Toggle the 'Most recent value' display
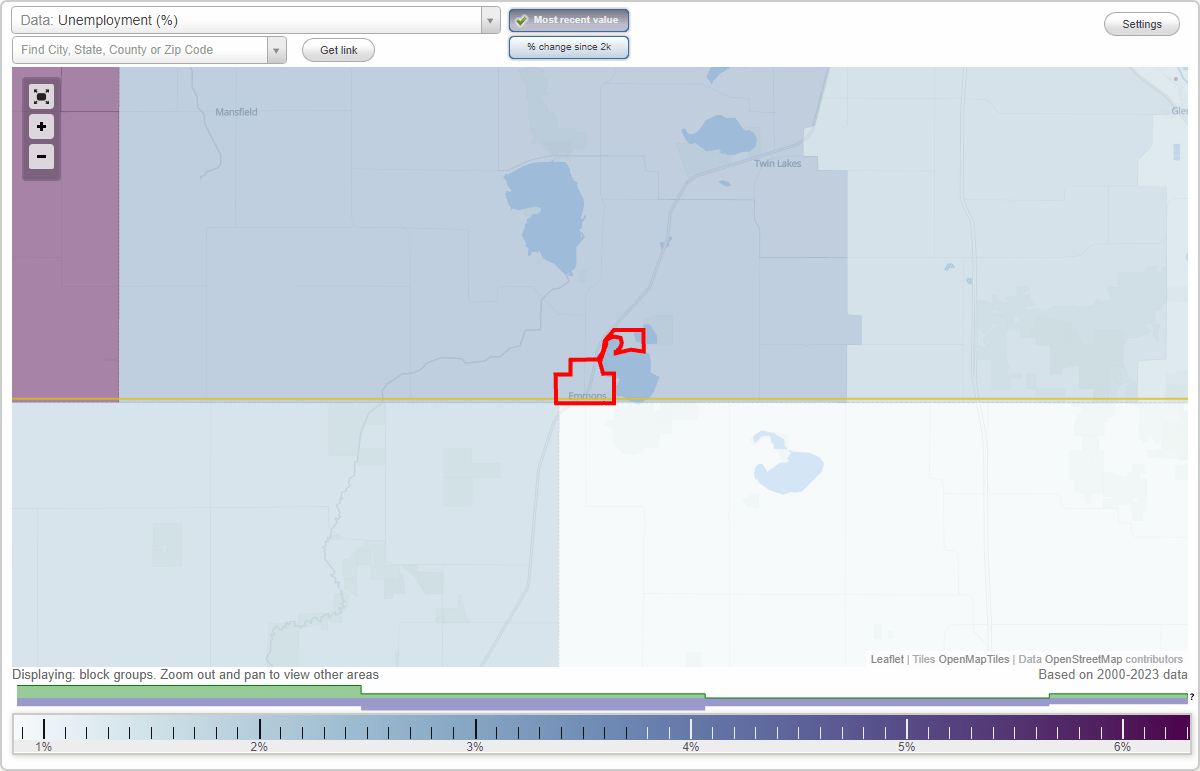Screen dimensions: 1200x771 [x=569, y=20]
